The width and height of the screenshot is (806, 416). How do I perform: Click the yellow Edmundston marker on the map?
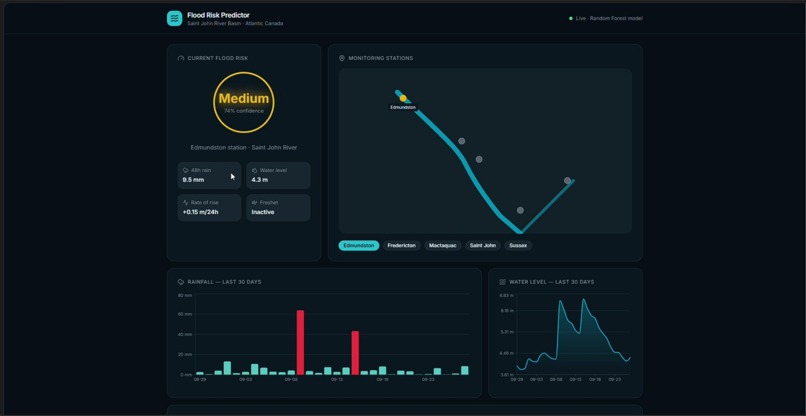403,98
